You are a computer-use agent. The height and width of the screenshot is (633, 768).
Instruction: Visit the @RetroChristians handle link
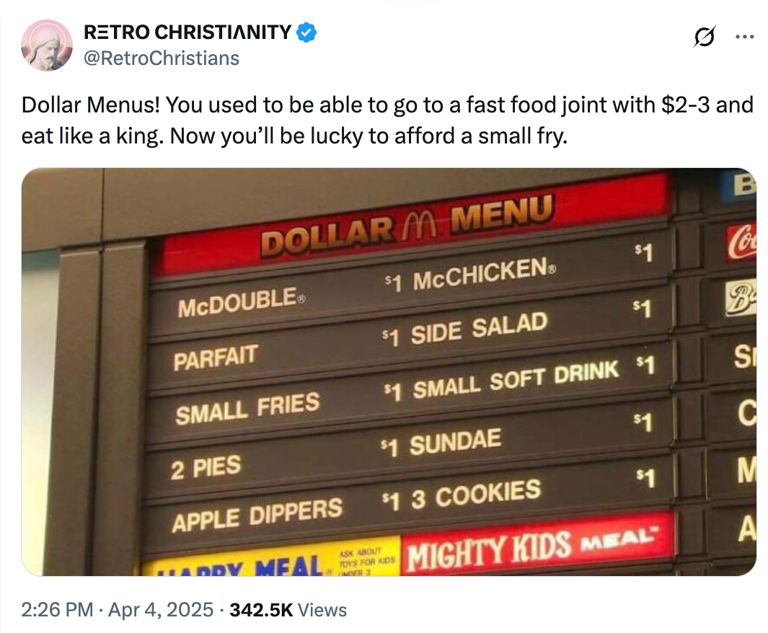pos(161,58)
